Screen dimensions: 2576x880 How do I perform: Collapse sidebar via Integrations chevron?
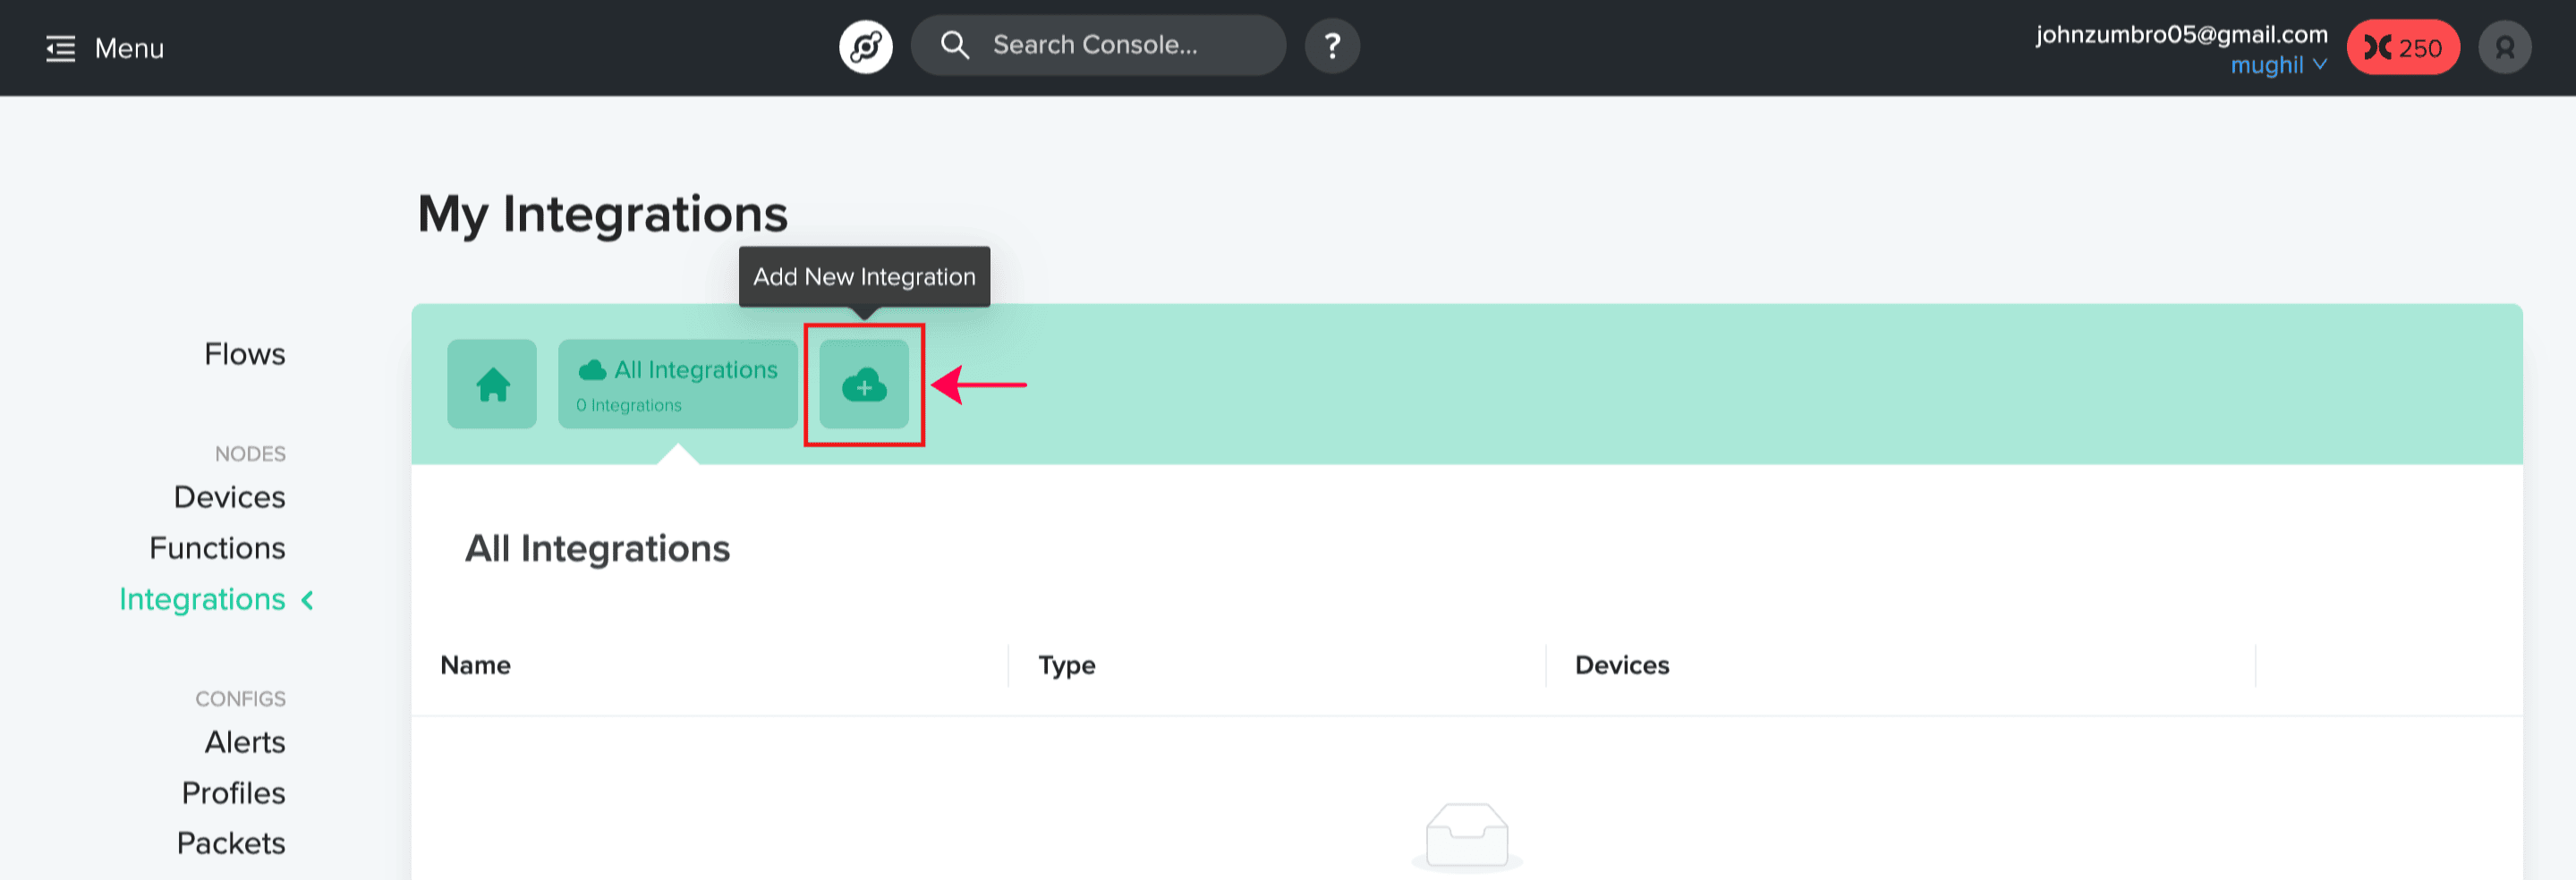click(x=308, y=600)
